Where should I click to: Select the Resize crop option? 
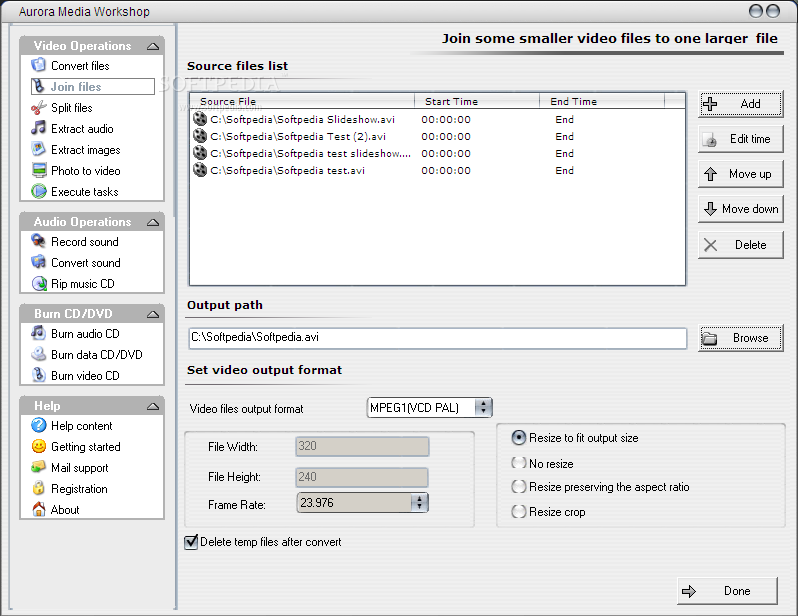tap(518, 511)
